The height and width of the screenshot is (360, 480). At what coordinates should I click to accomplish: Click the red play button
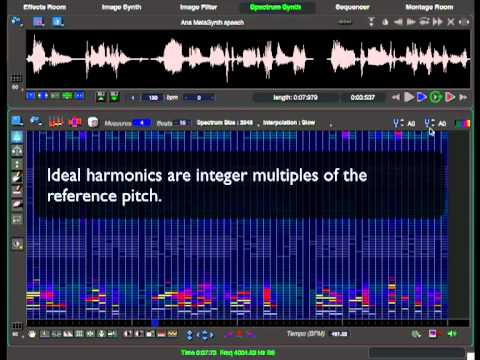450,97
